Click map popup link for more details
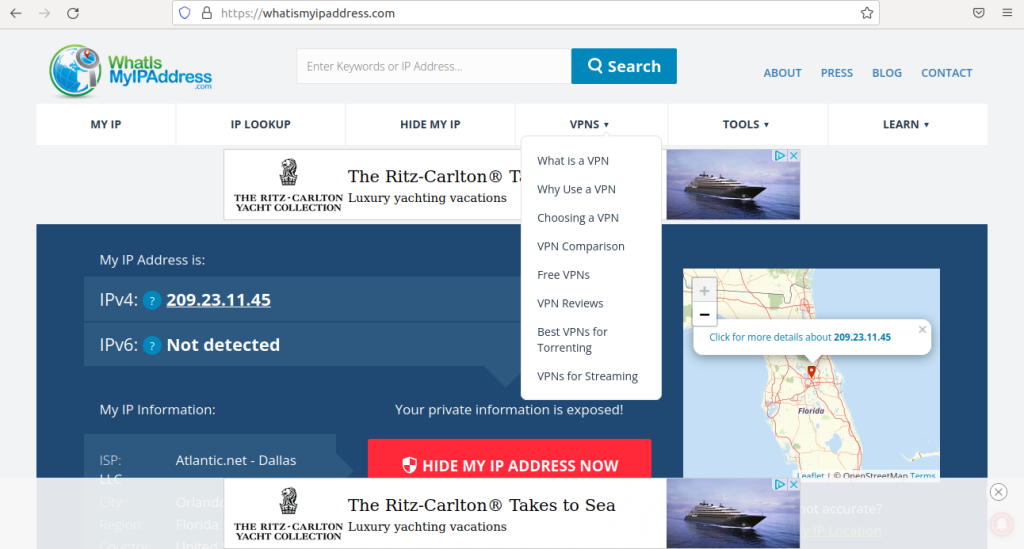The image size is (1024, 549). click(800, 337)
